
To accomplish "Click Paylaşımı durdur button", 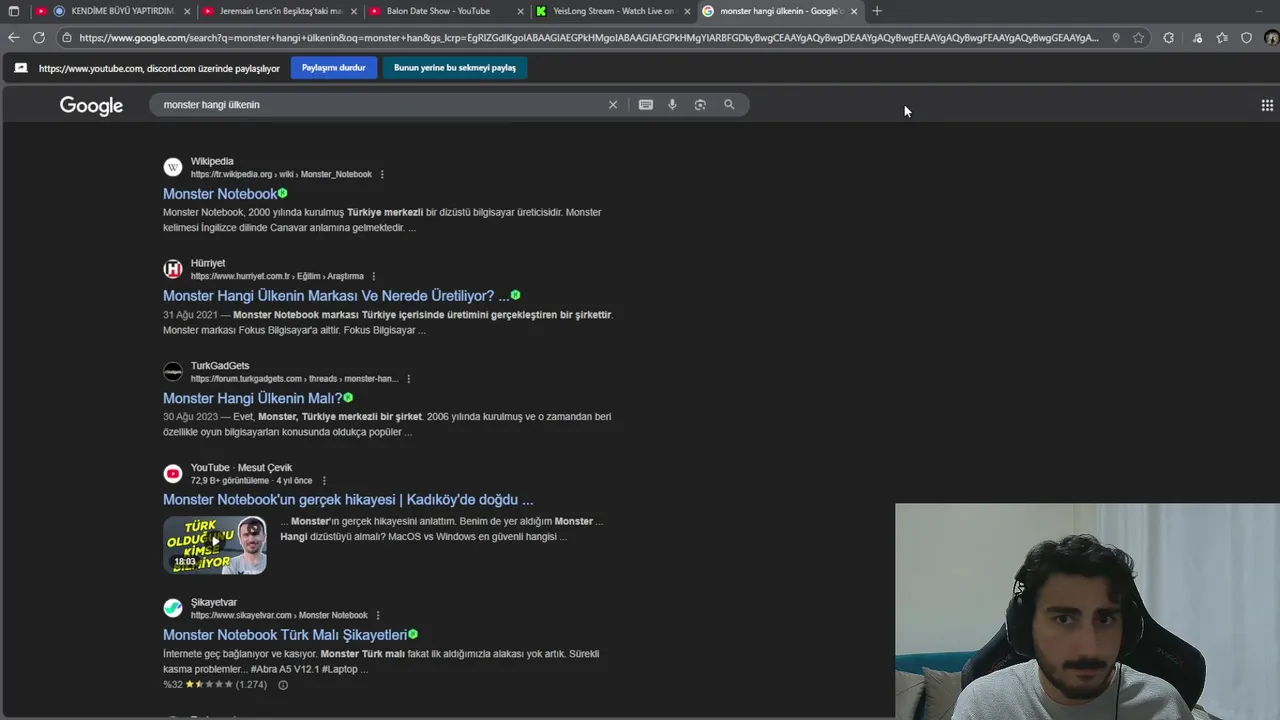I will (334, 68).
